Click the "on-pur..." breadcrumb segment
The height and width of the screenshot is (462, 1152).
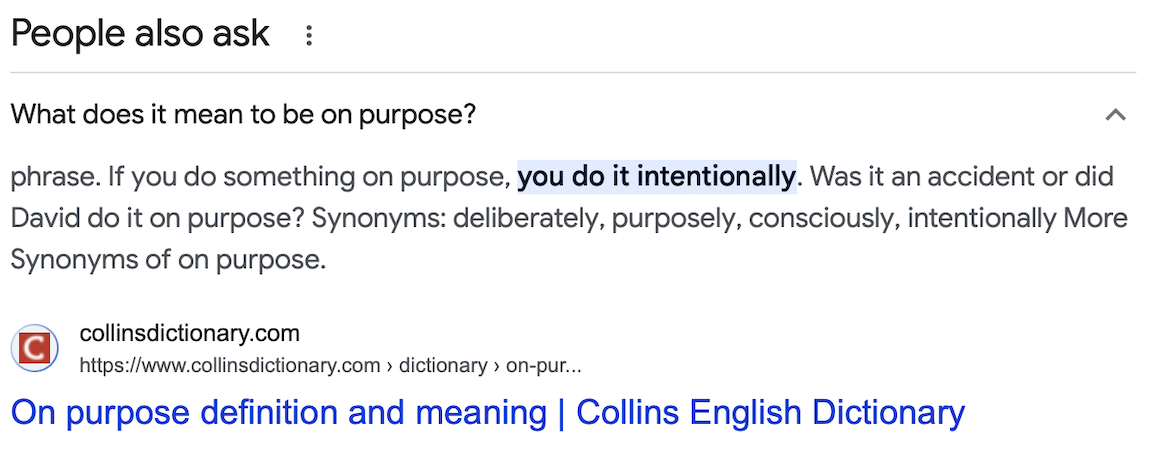[544, 365]
